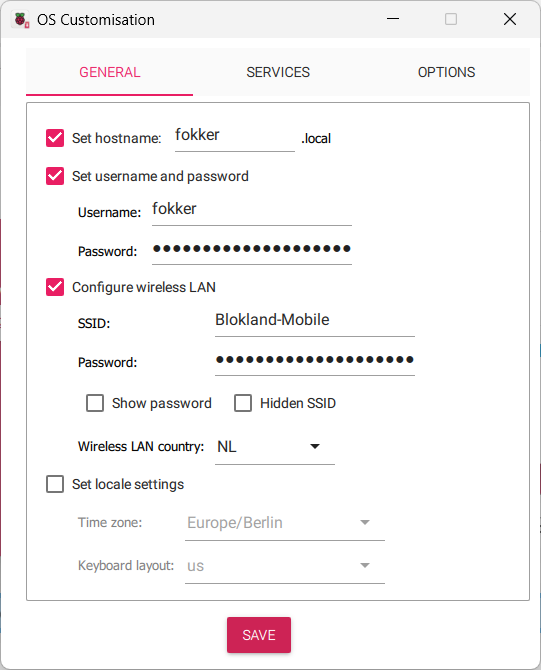Minimize the OS Customisation window
541x670 pixels.
[393, 19]
